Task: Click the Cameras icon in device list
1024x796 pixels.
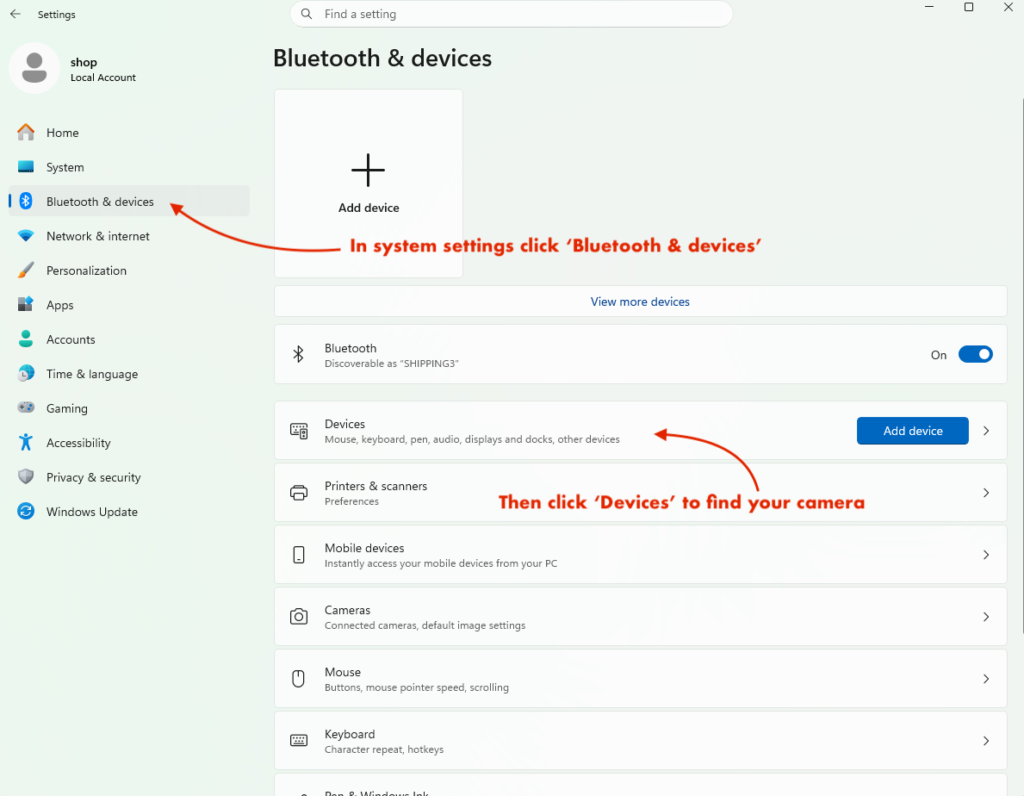Action: [x=298, y=617]
